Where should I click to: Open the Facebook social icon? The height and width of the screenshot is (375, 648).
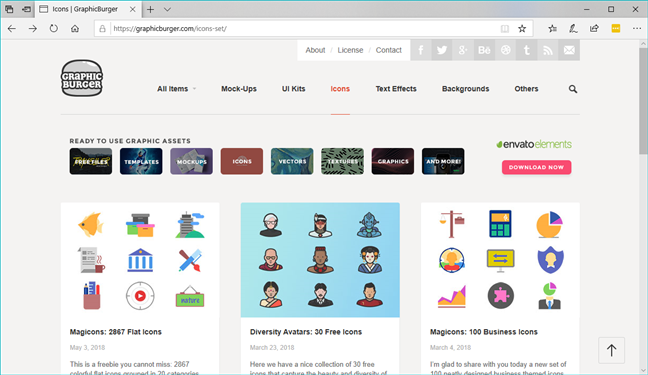point(421,50)
